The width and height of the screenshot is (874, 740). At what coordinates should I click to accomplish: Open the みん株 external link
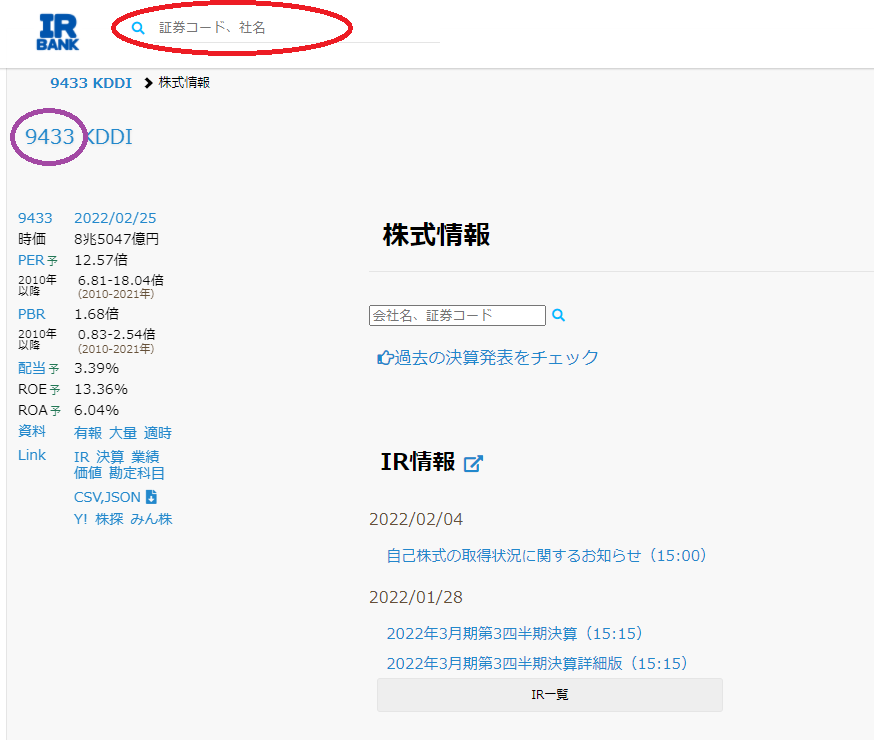(x=152, y=519)
